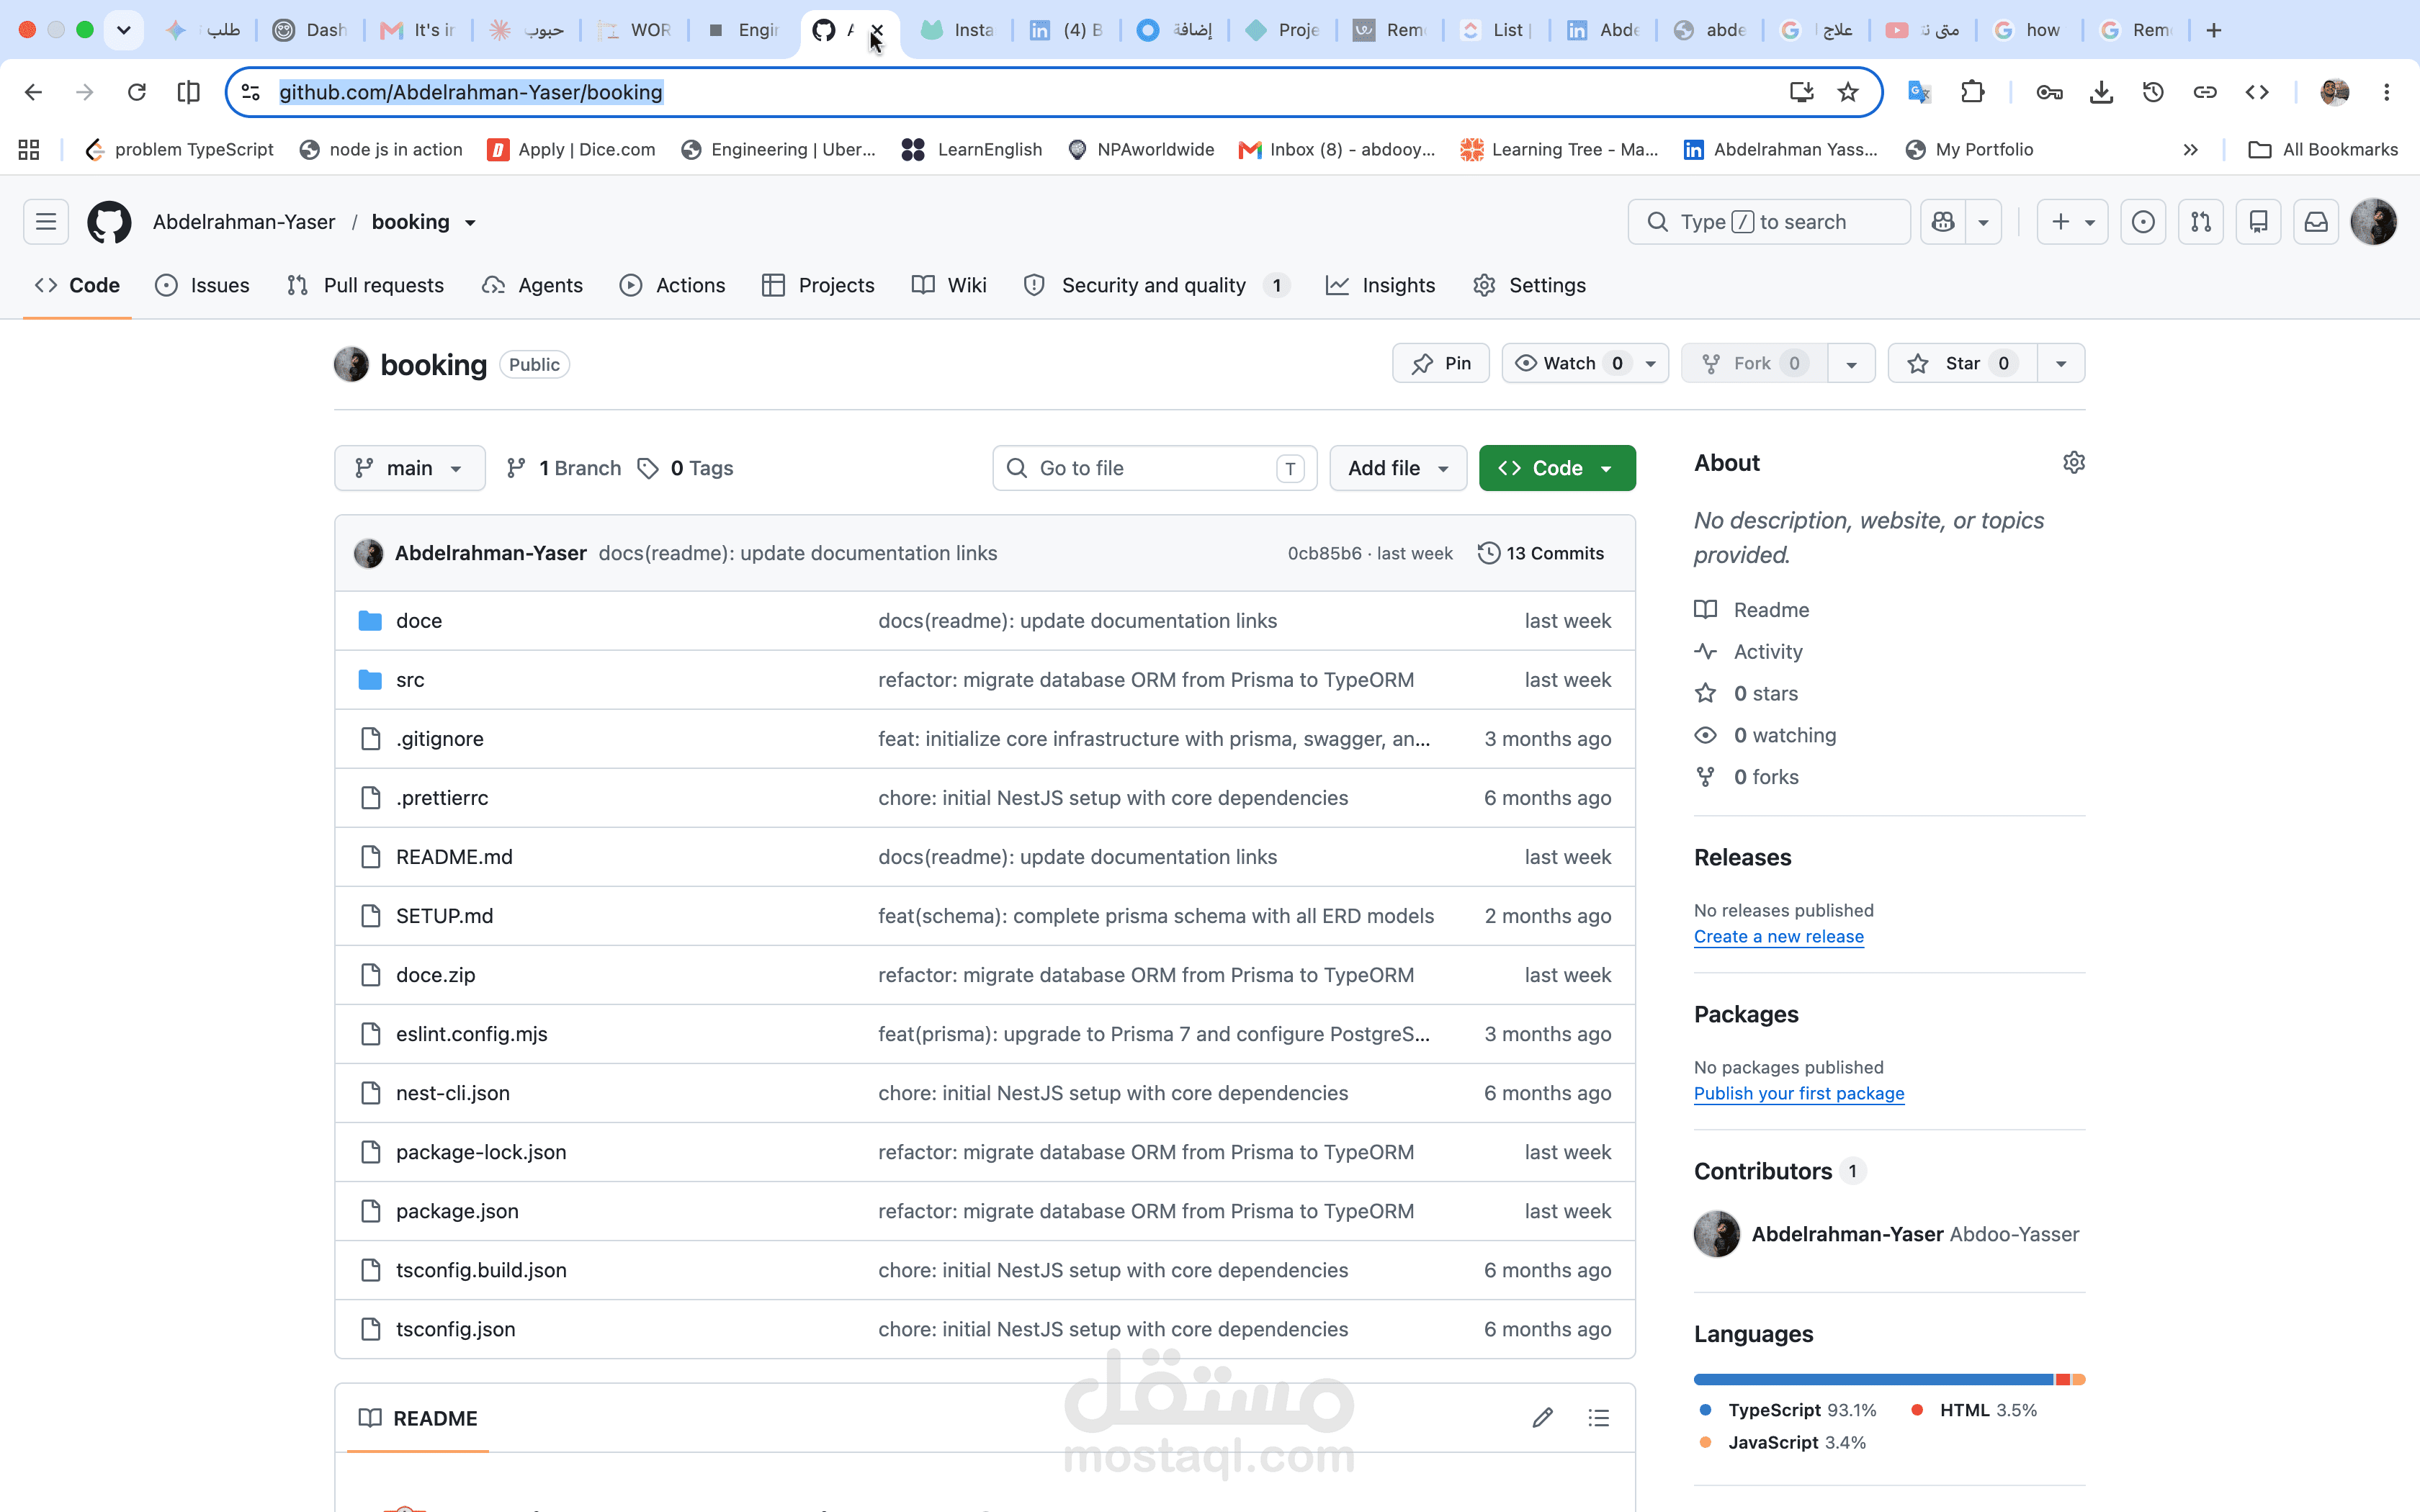The width and height of the screenshot is (2420, 1512).
Task: Open Chrome downloads icon
Action: [2101, 92]
